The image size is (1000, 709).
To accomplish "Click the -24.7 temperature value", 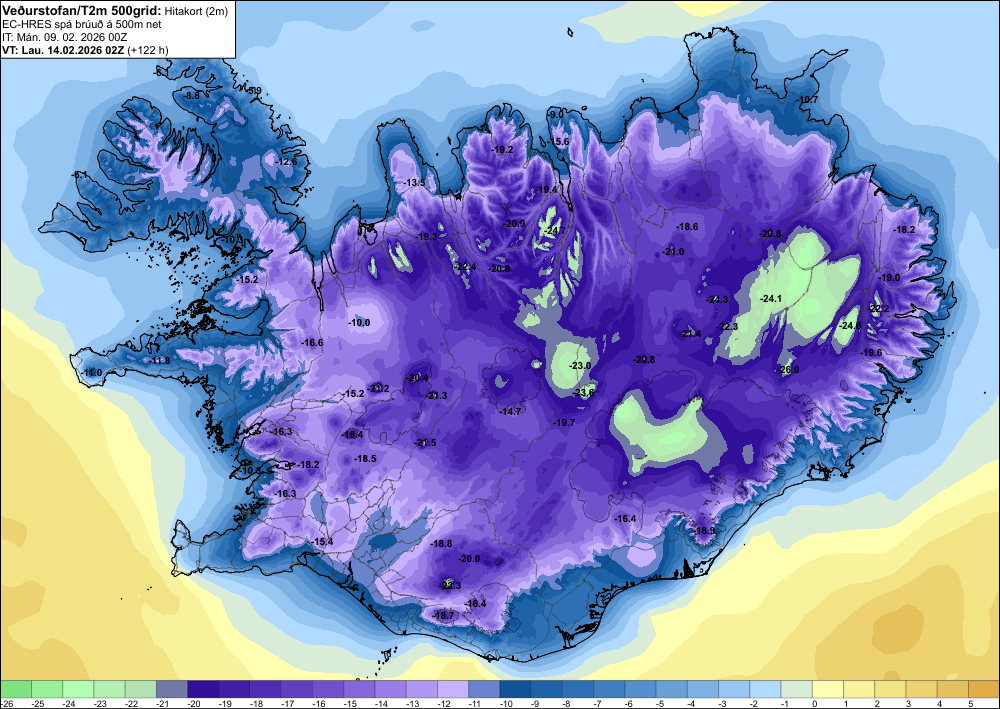I will (x=555, y=230).
